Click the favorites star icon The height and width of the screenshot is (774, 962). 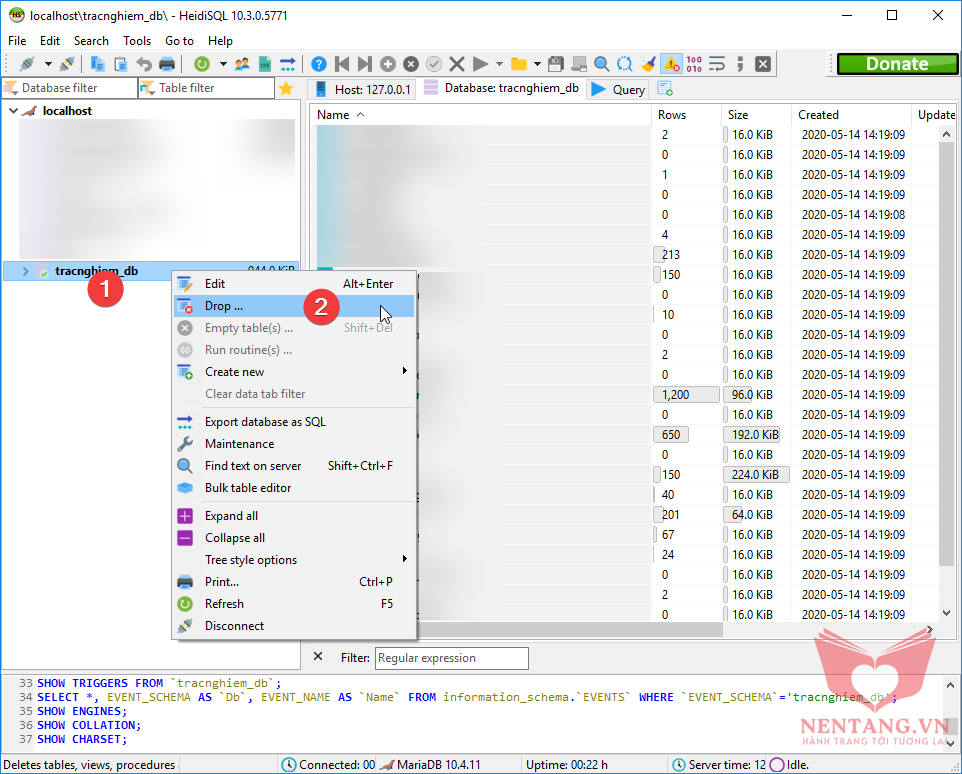pyautogui.click(x=286, y=88)
